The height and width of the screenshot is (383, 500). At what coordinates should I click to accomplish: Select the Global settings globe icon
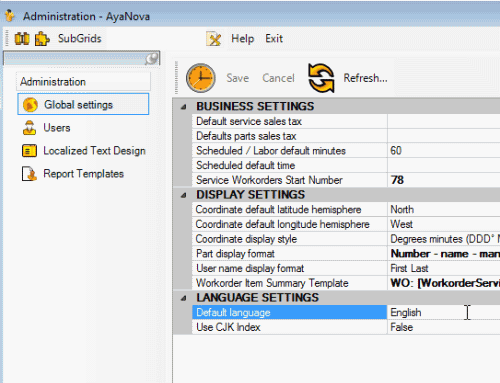click(30, 105)
